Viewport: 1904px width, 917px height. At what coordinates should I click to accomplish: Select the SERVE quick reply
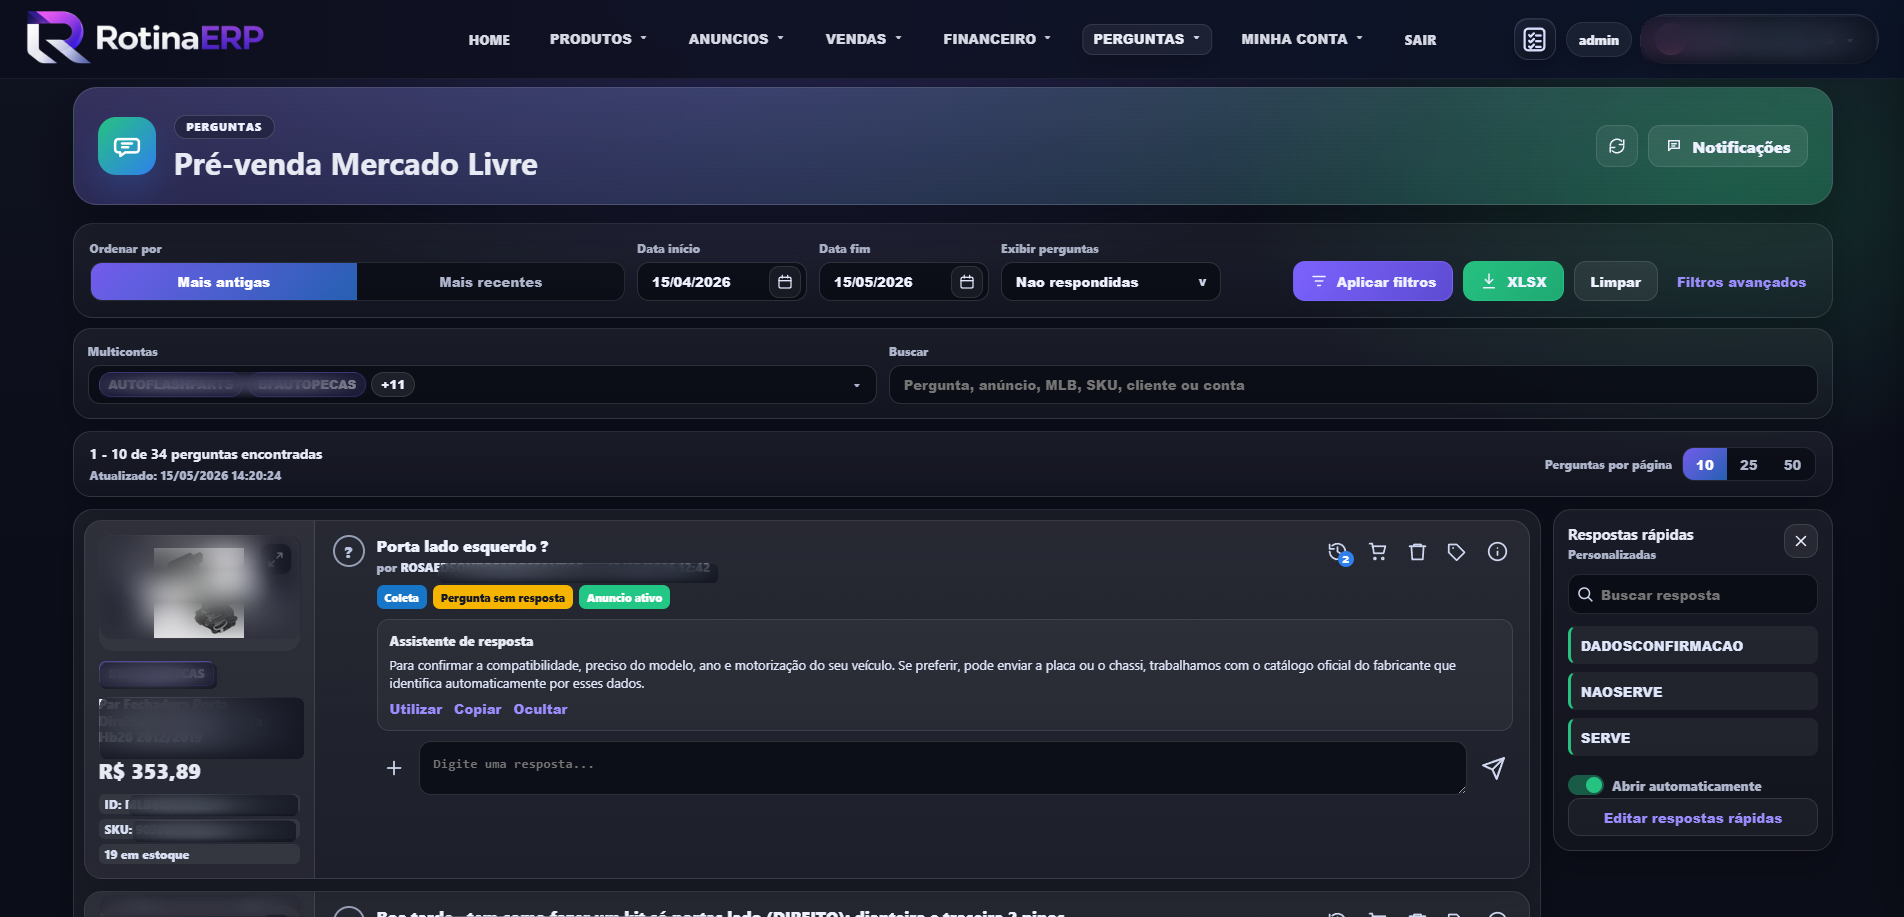coord(1693,738)
